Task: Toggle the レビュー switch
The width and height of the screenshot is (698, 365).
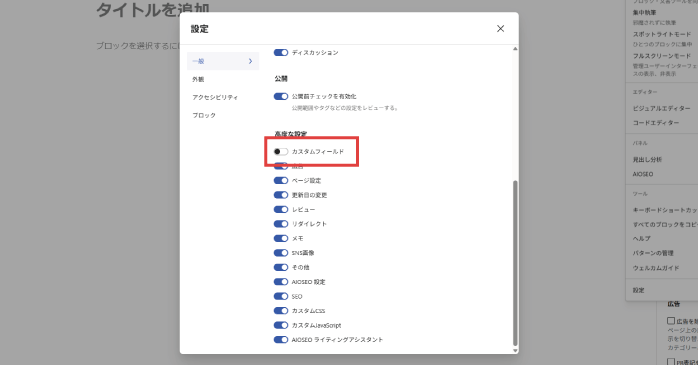Action: pyautogui.click(x=281, y=209)
